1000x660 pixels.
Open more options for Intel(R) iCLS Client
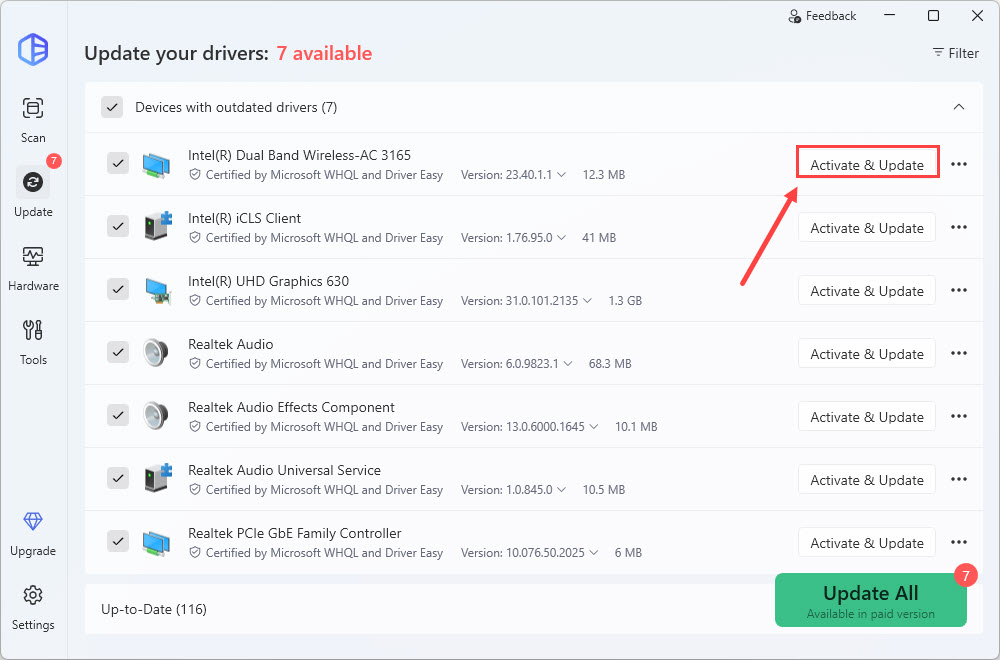[959, 227]
